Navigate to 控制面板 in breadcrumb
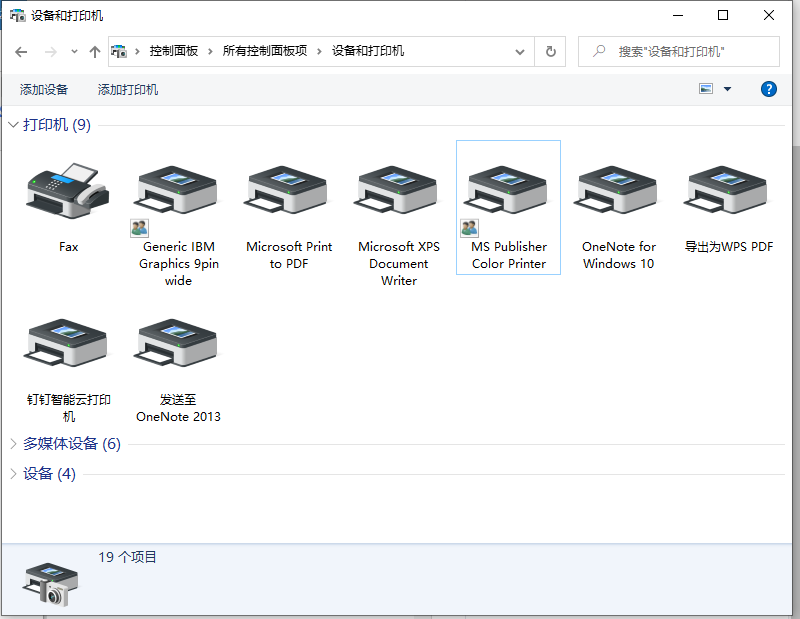The image size is (800, 619). point(173,51)
